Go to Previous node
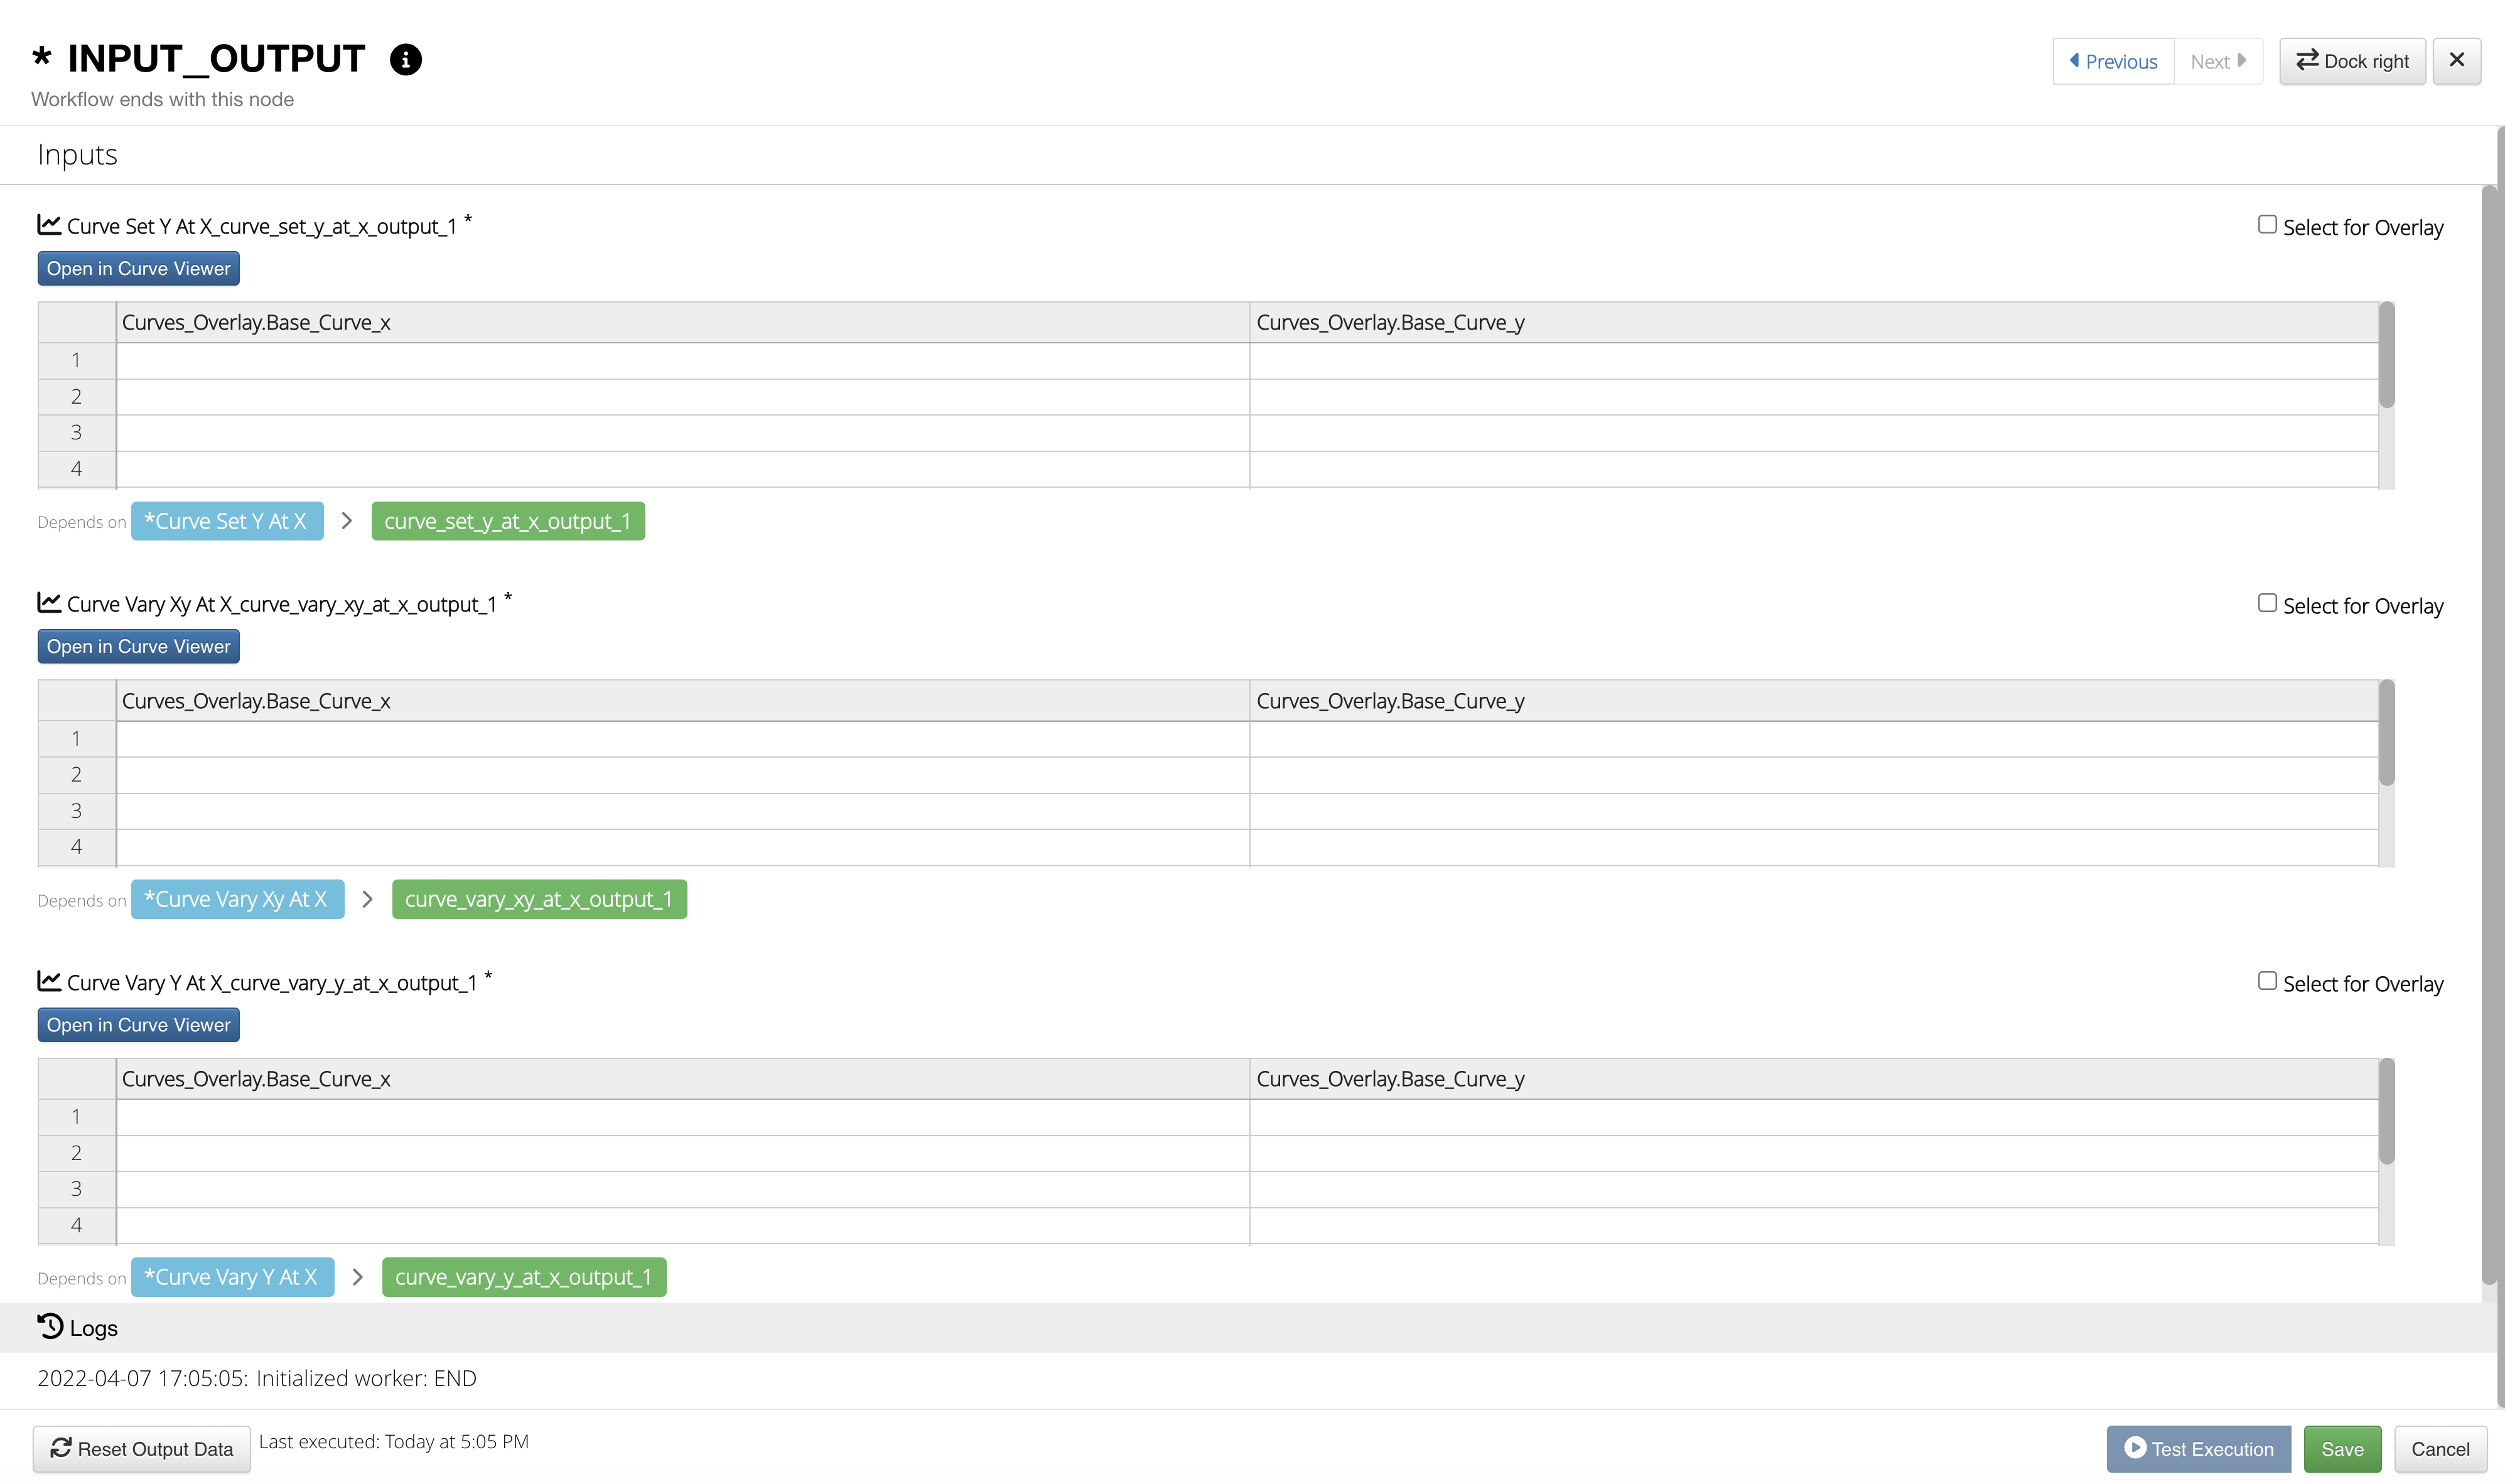This screenshot has height=1484, width=2505. [2113, 62]
